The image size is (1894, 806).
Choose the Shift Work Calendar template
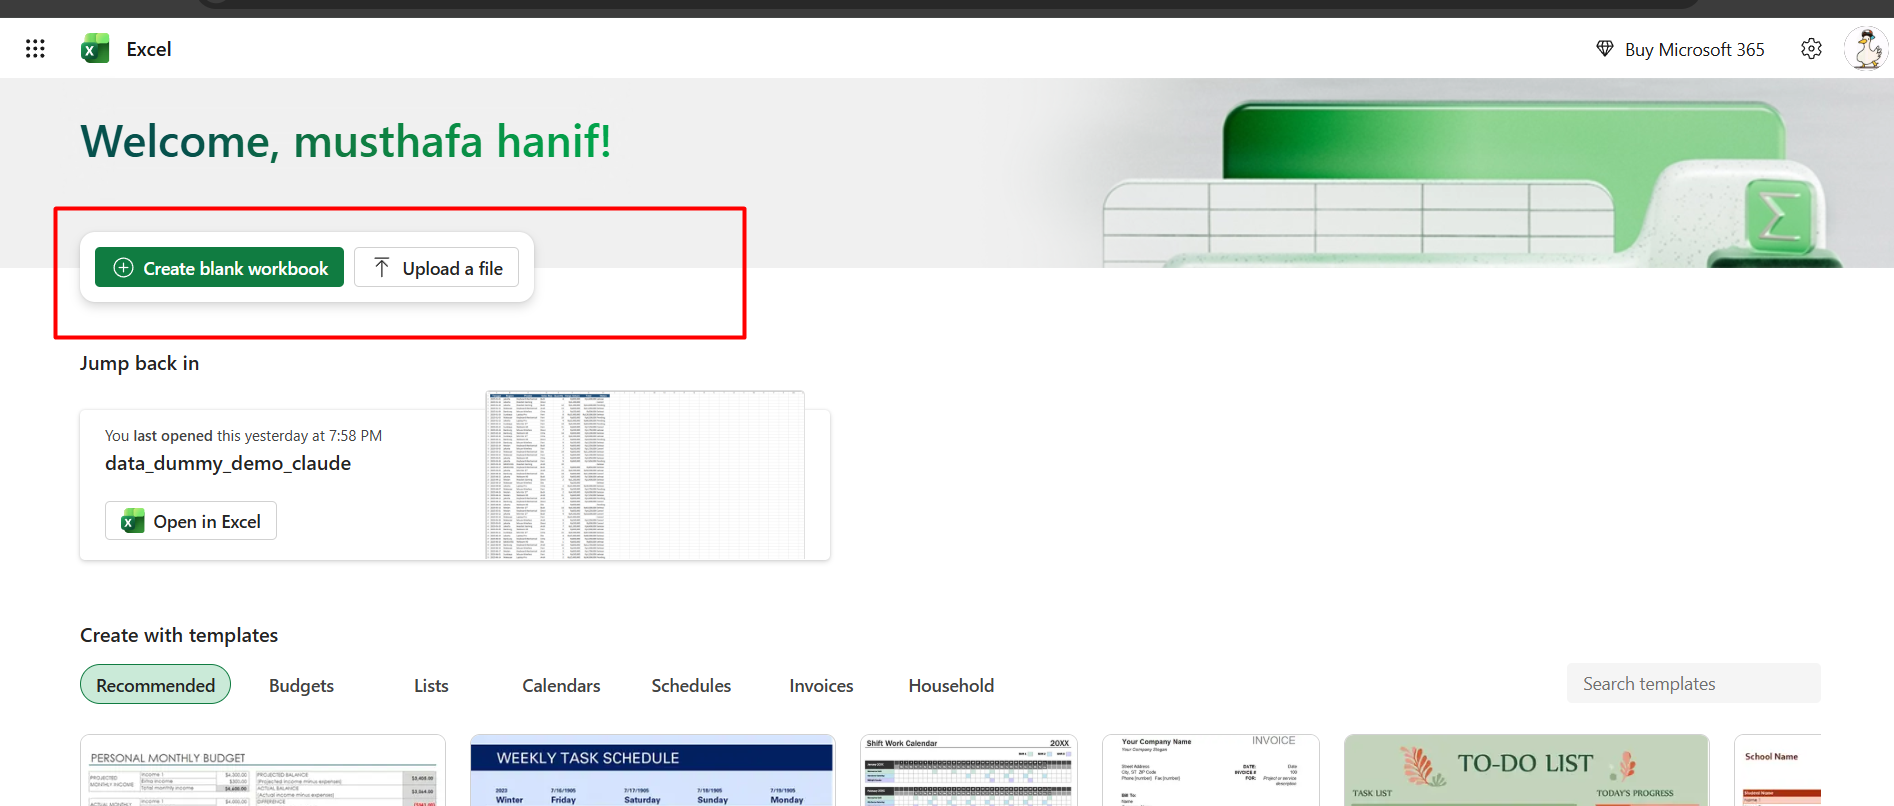[x=969, y=770]
